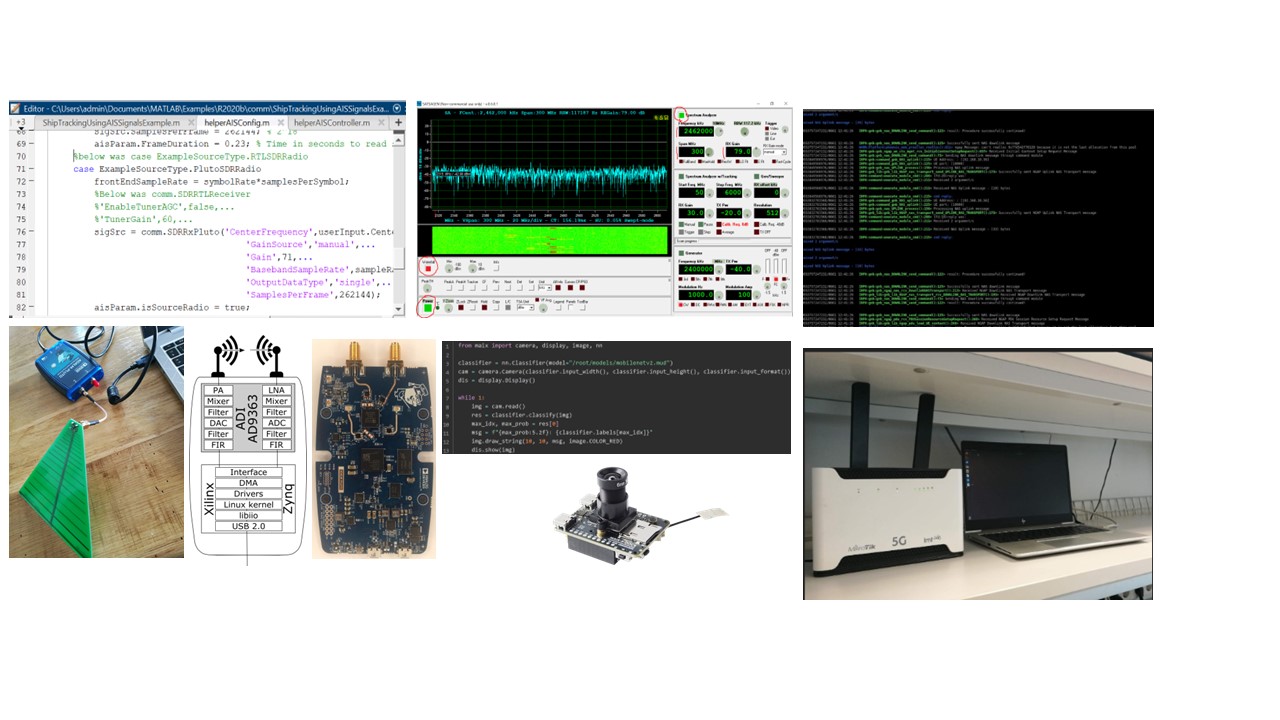Click the knob beside the Stop Freq field

tap(747, 193)
